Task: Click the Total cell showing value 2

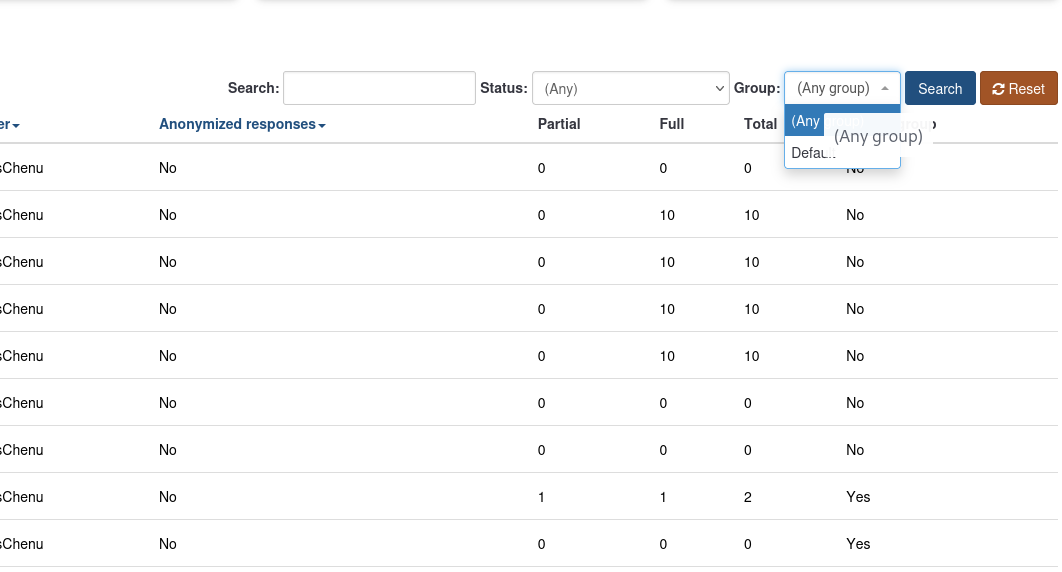Action: tap(748, 497)
